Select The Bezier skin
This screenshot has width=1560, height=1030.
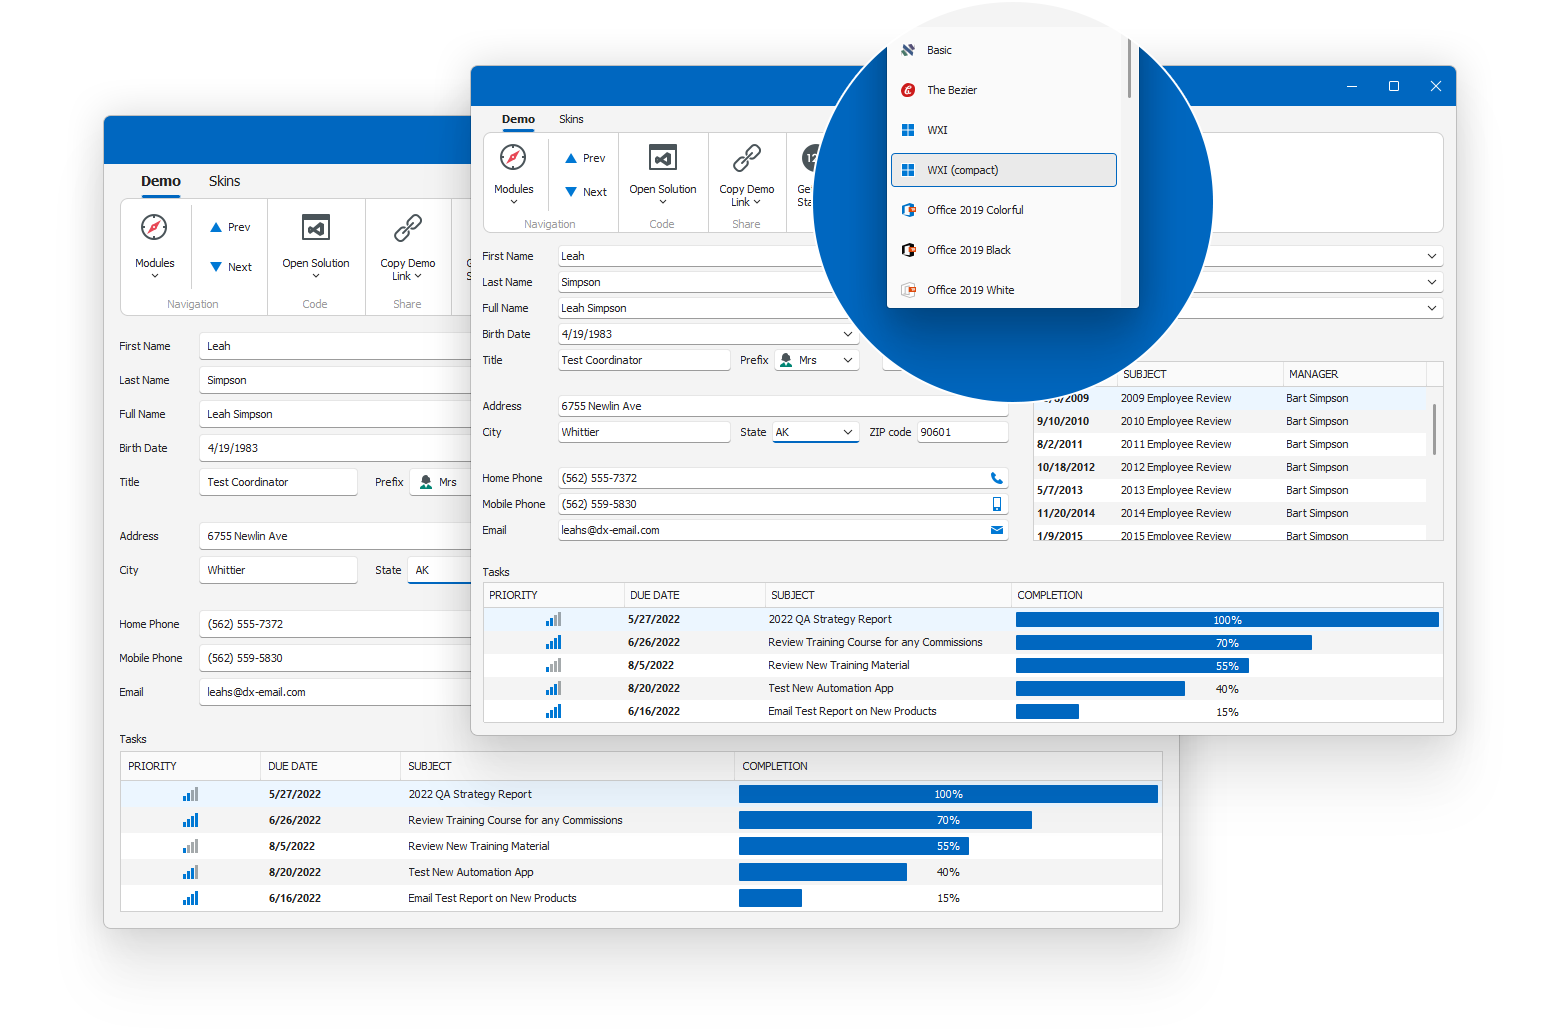point(1004,90)
